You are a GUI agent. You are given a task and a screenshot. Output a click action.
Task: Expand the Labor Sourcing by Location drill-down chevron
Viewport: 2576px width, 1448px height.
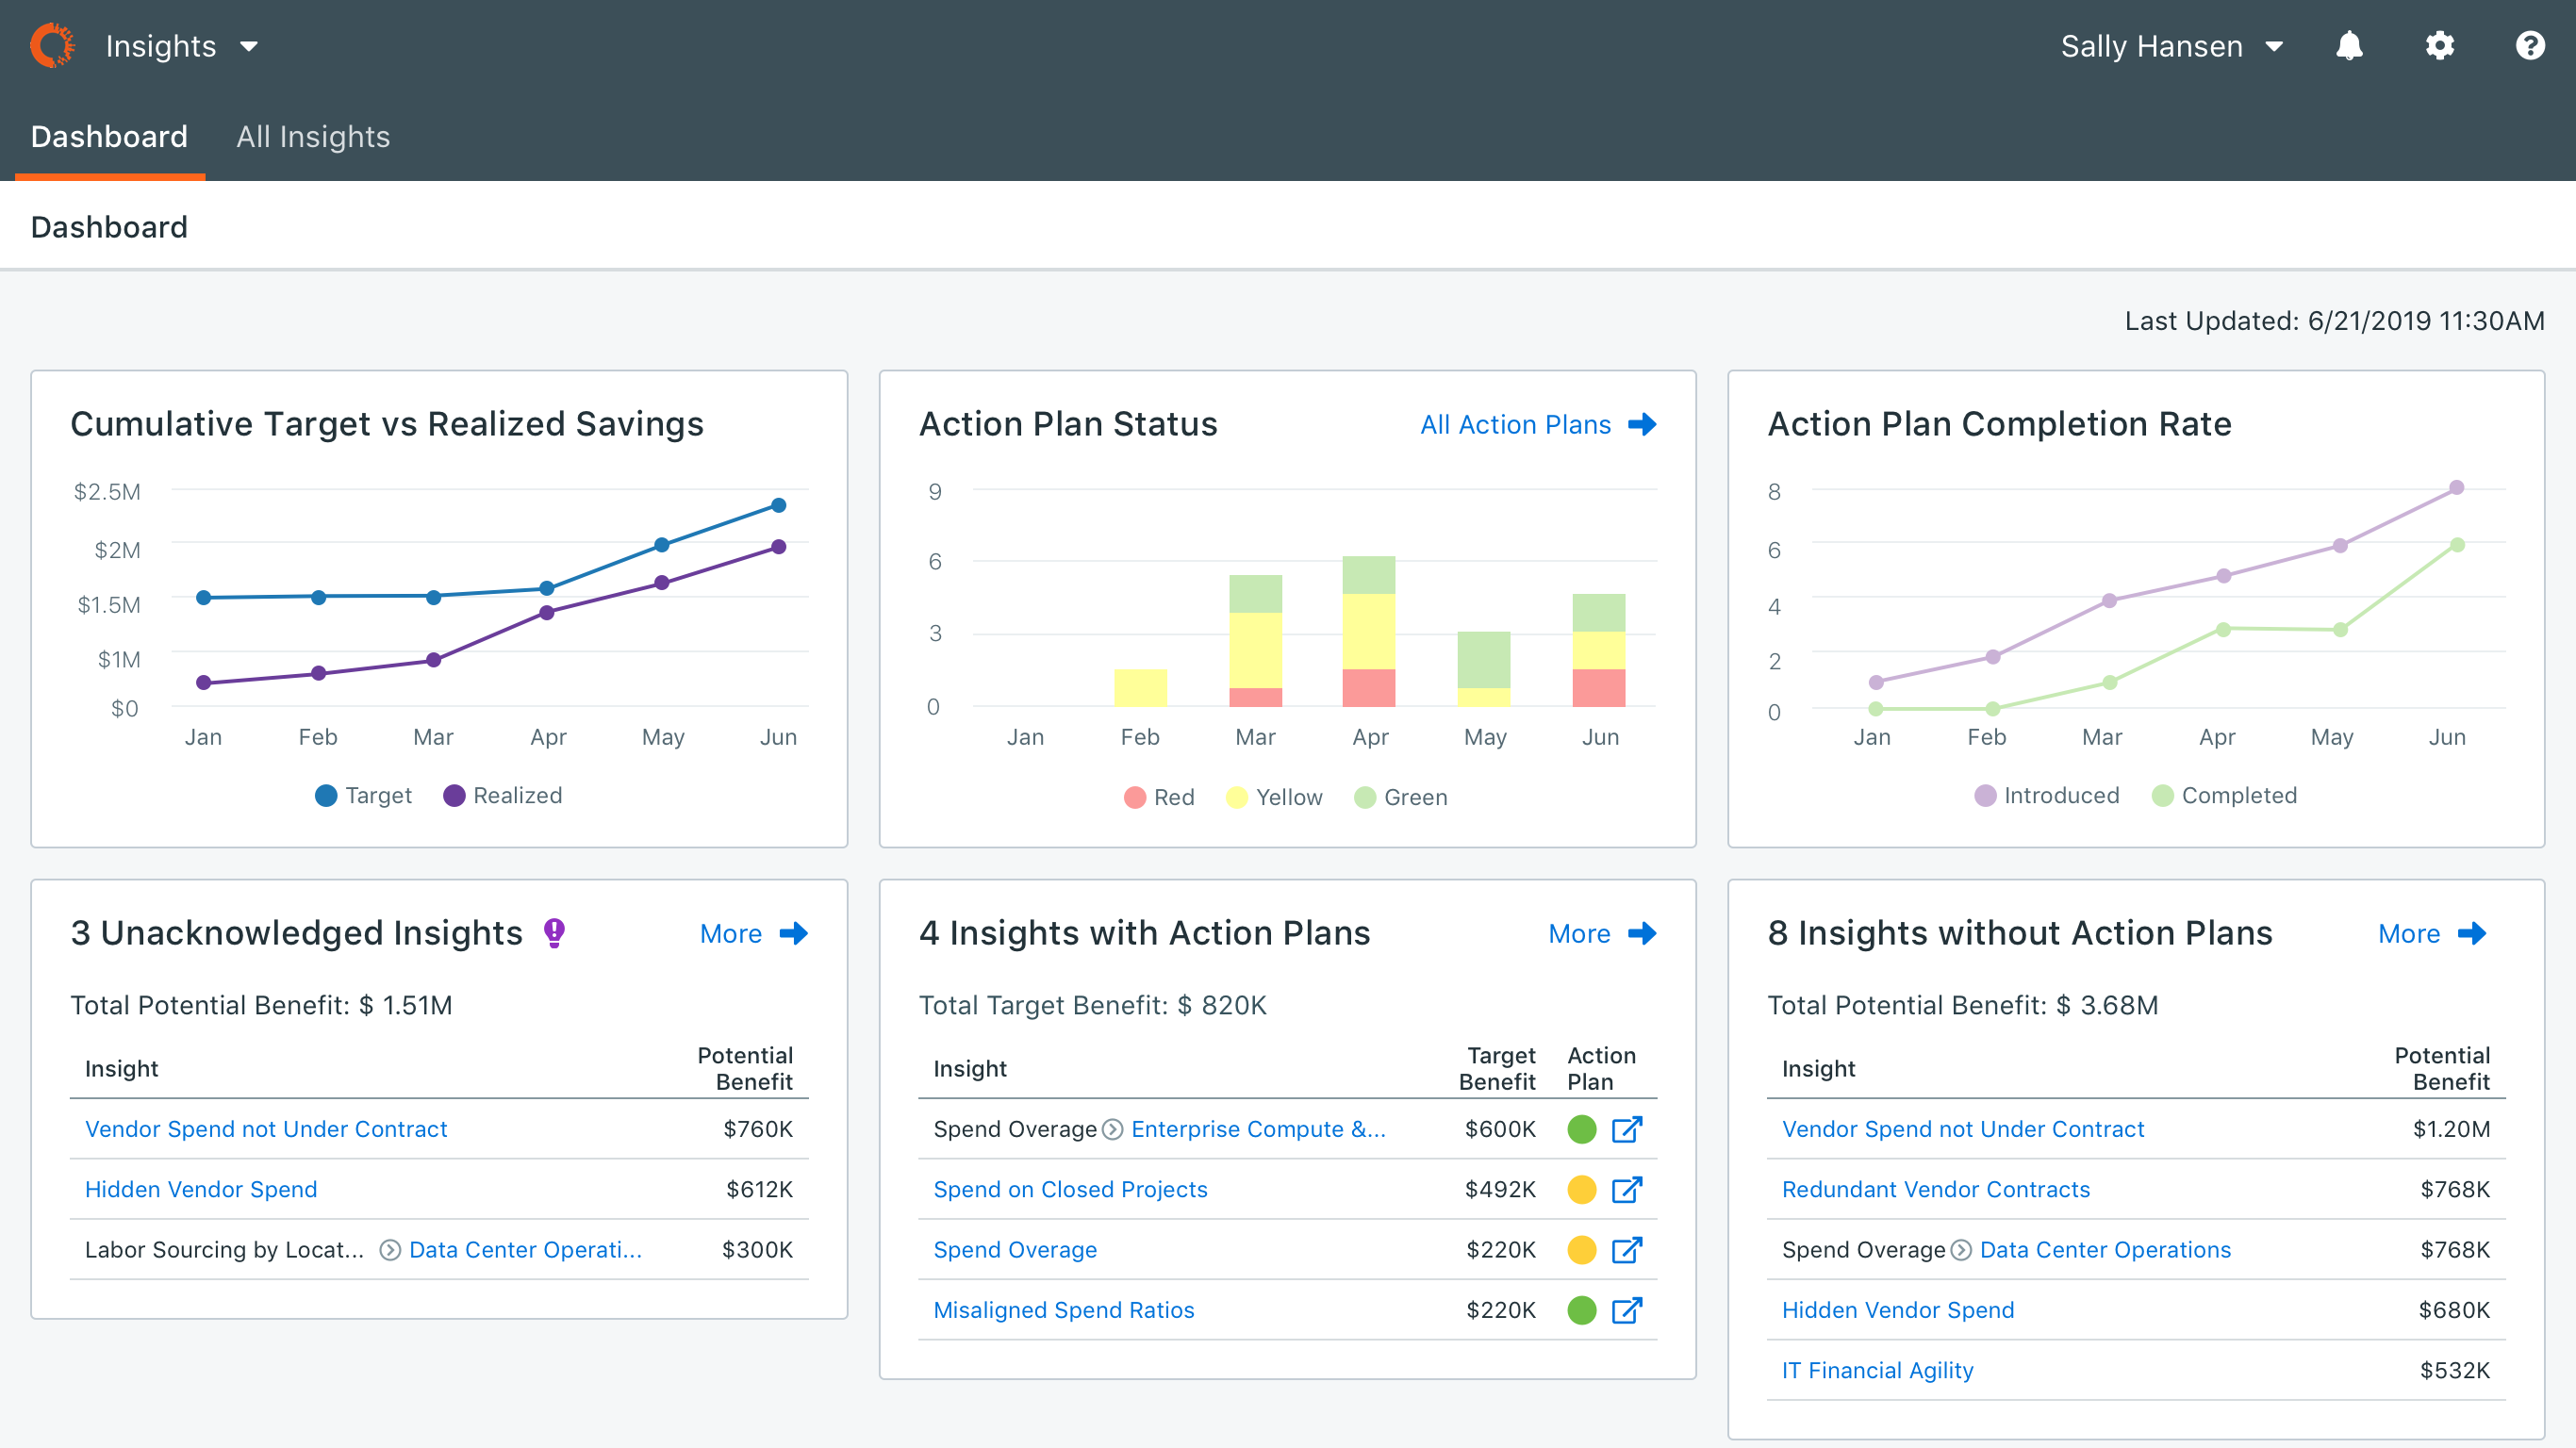(x=390, y=1250)
